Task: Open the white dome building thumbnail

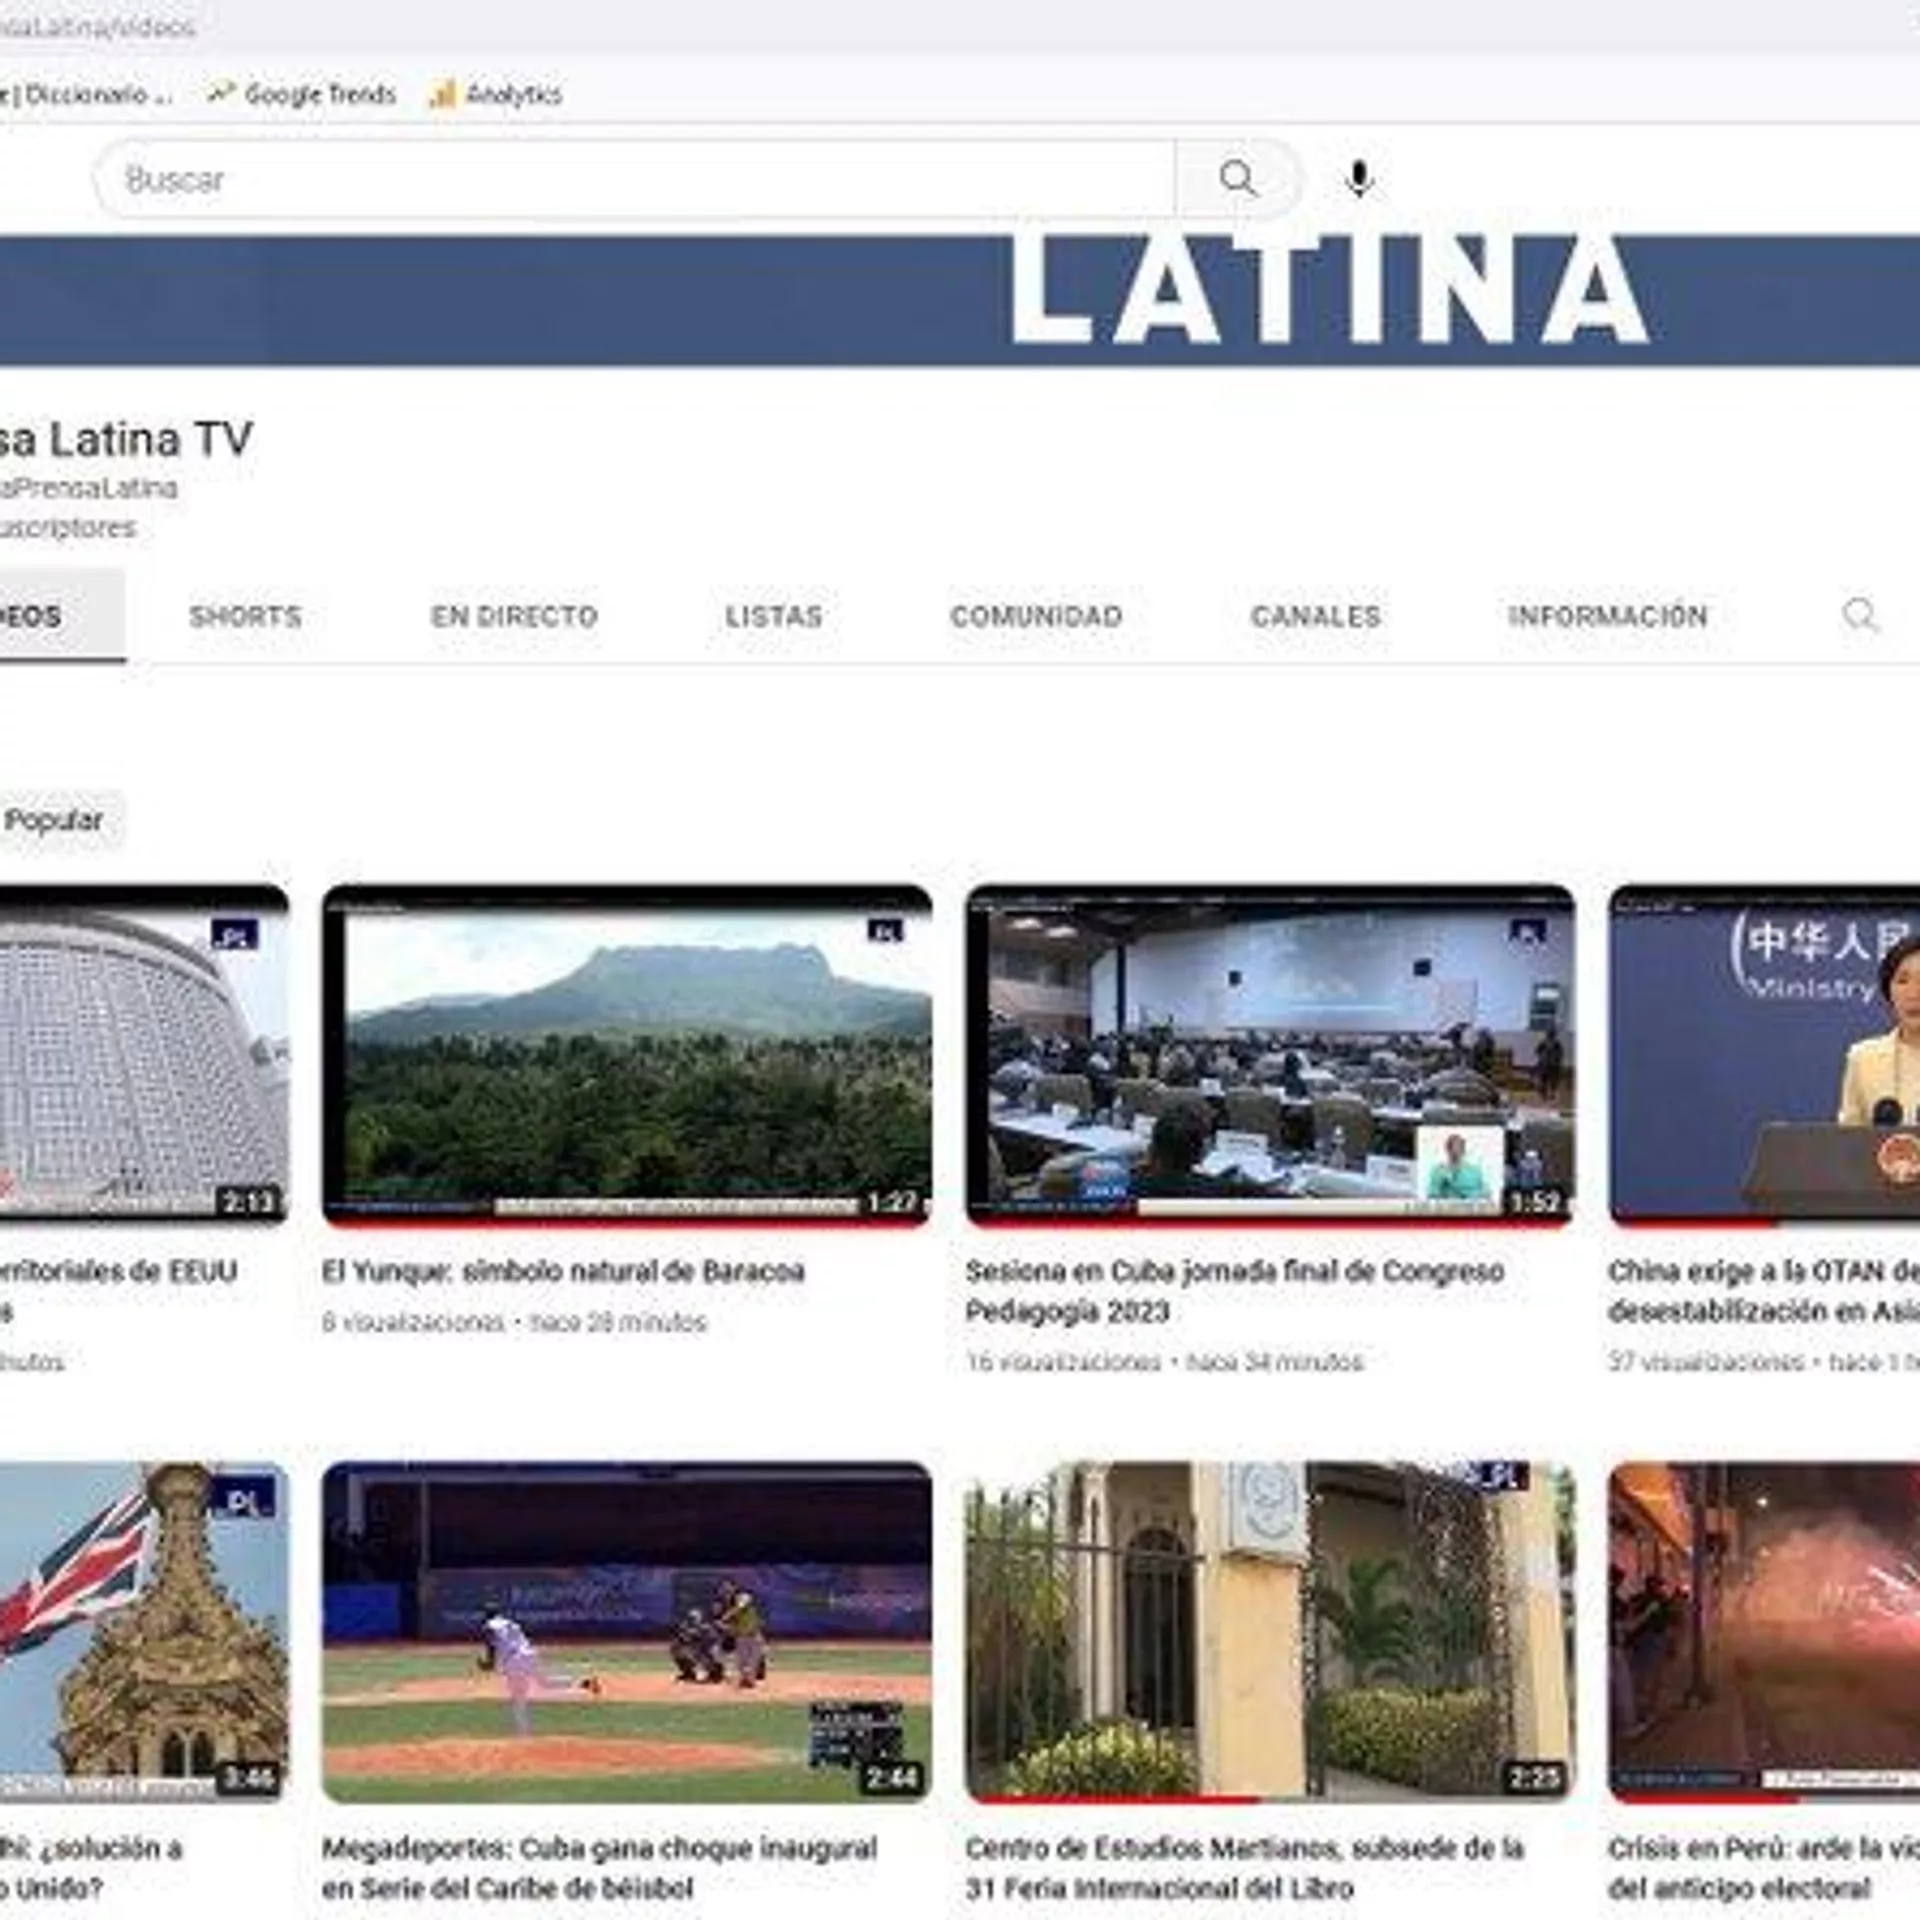Action: coord(144,1055)
